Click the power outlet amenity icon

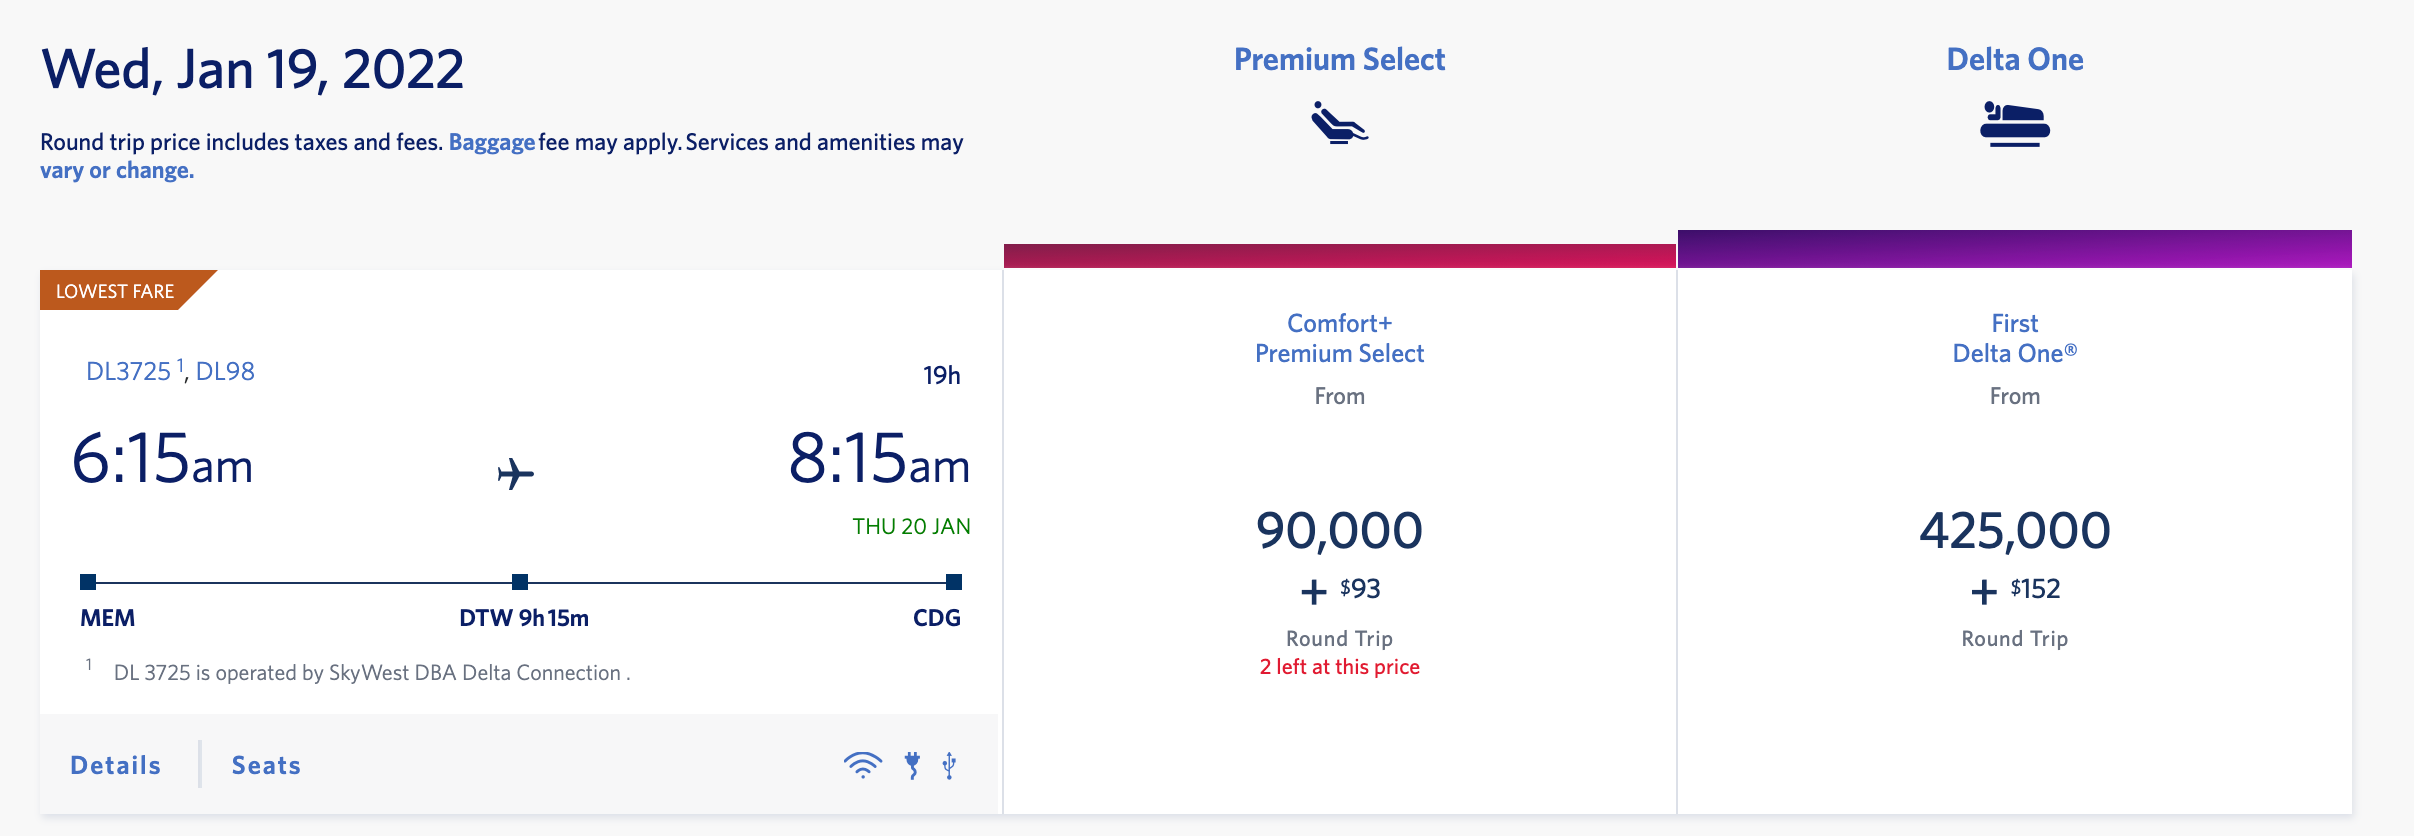(x=912, y=765)
